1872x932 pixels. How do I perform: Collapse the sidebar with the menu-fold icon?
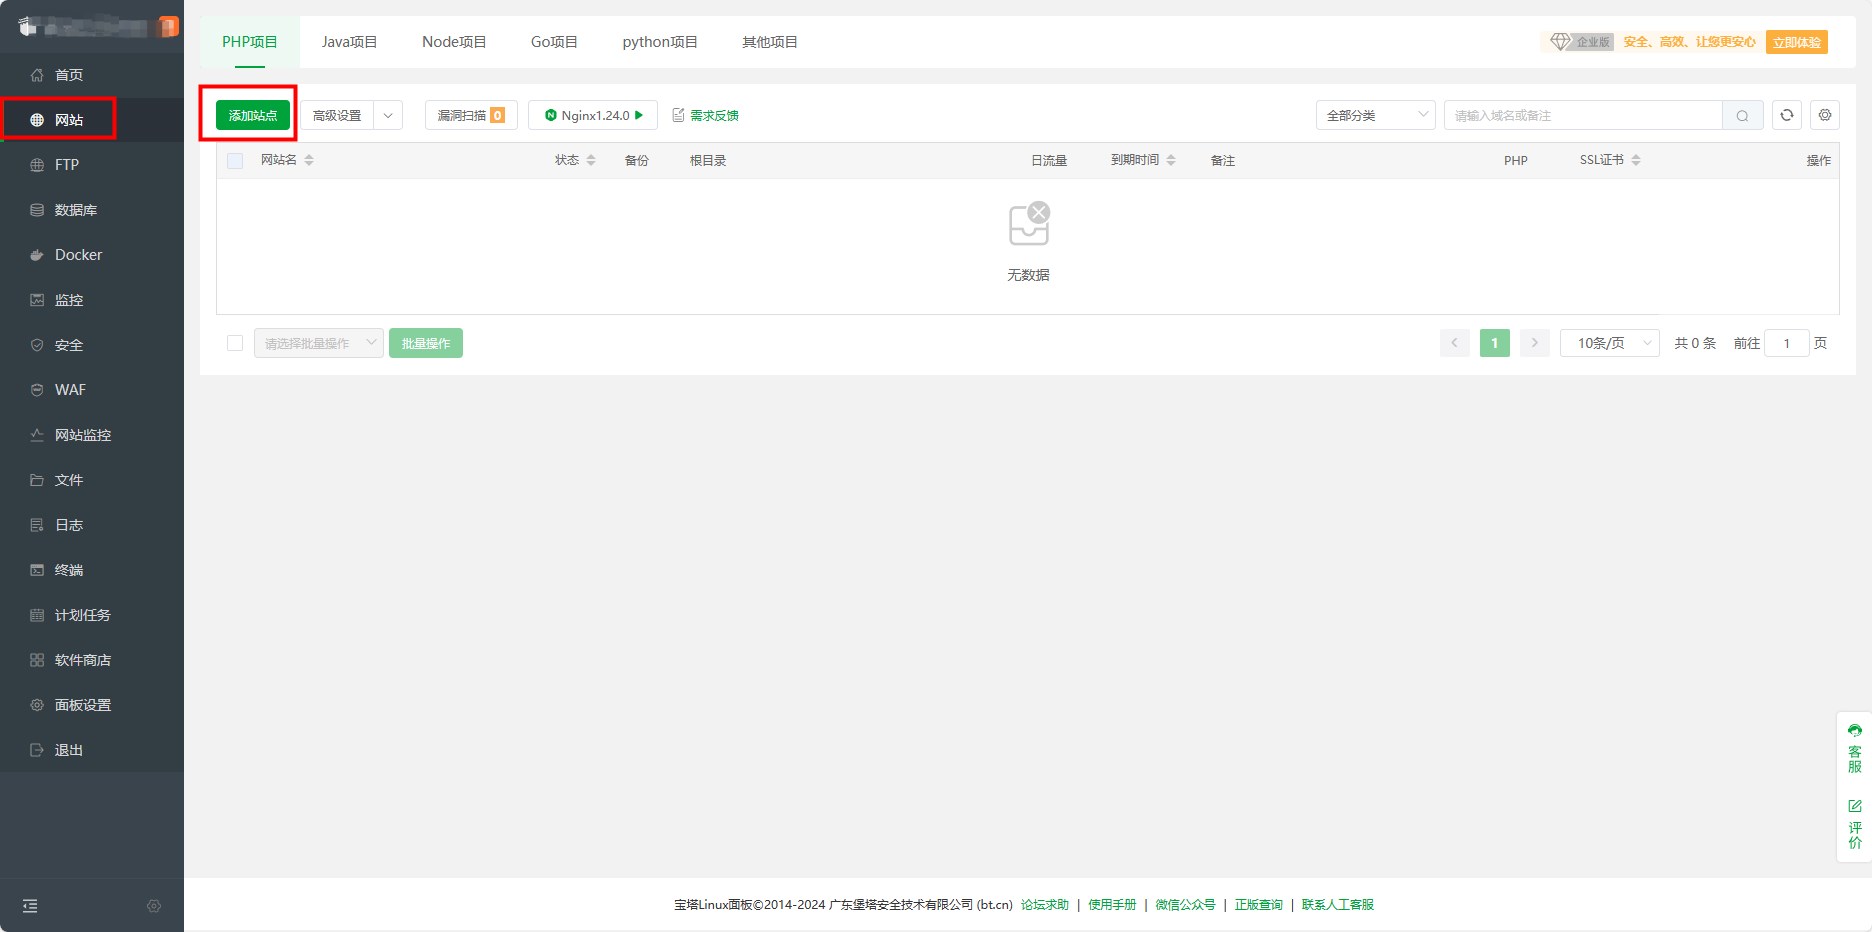coord(30,906)
